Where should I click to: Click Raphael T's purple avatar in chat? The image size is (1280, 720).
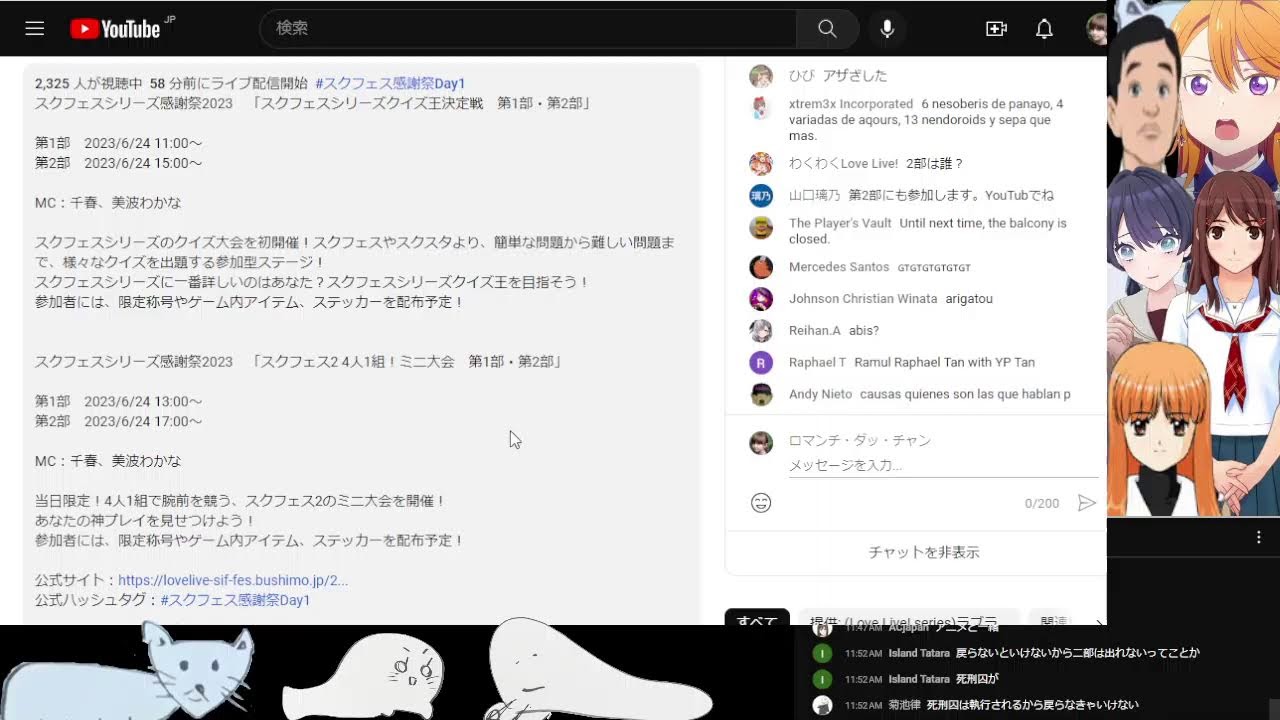761,362
